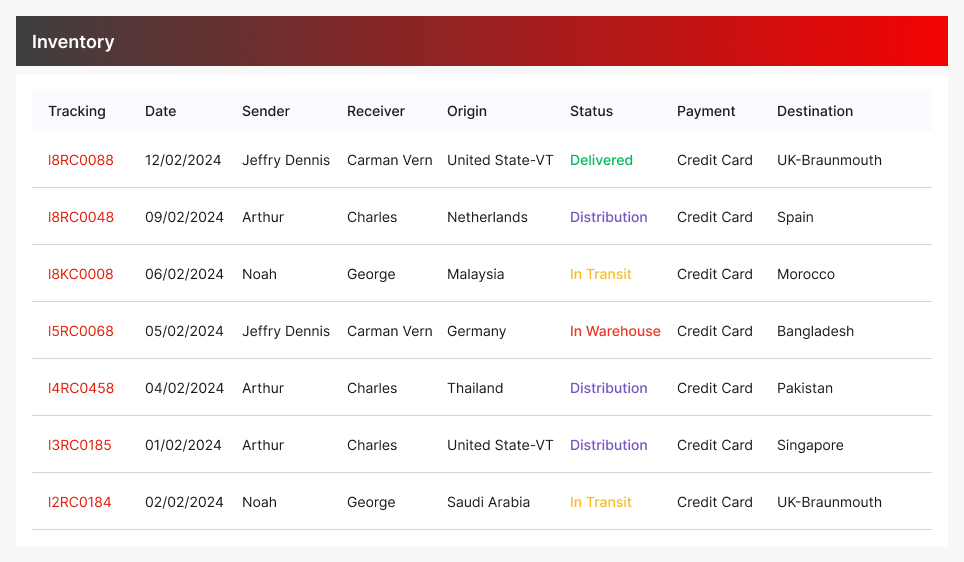View shipment I3RC0185

[80, 445]
